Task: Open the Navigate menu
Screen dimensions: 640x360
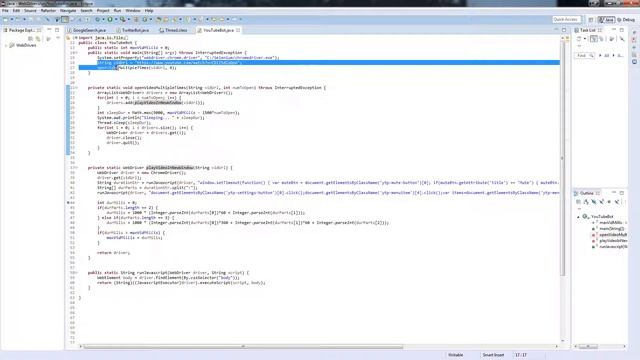Action: point(68,11)
